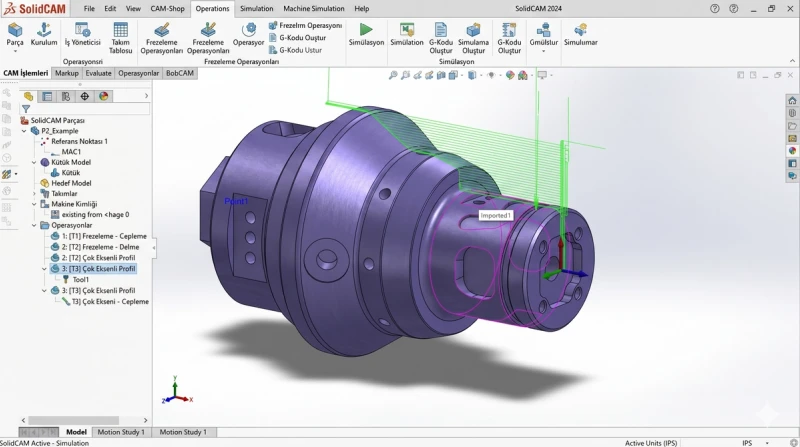
Task: Select MAC1 tree item
Action: coord(66,152)
